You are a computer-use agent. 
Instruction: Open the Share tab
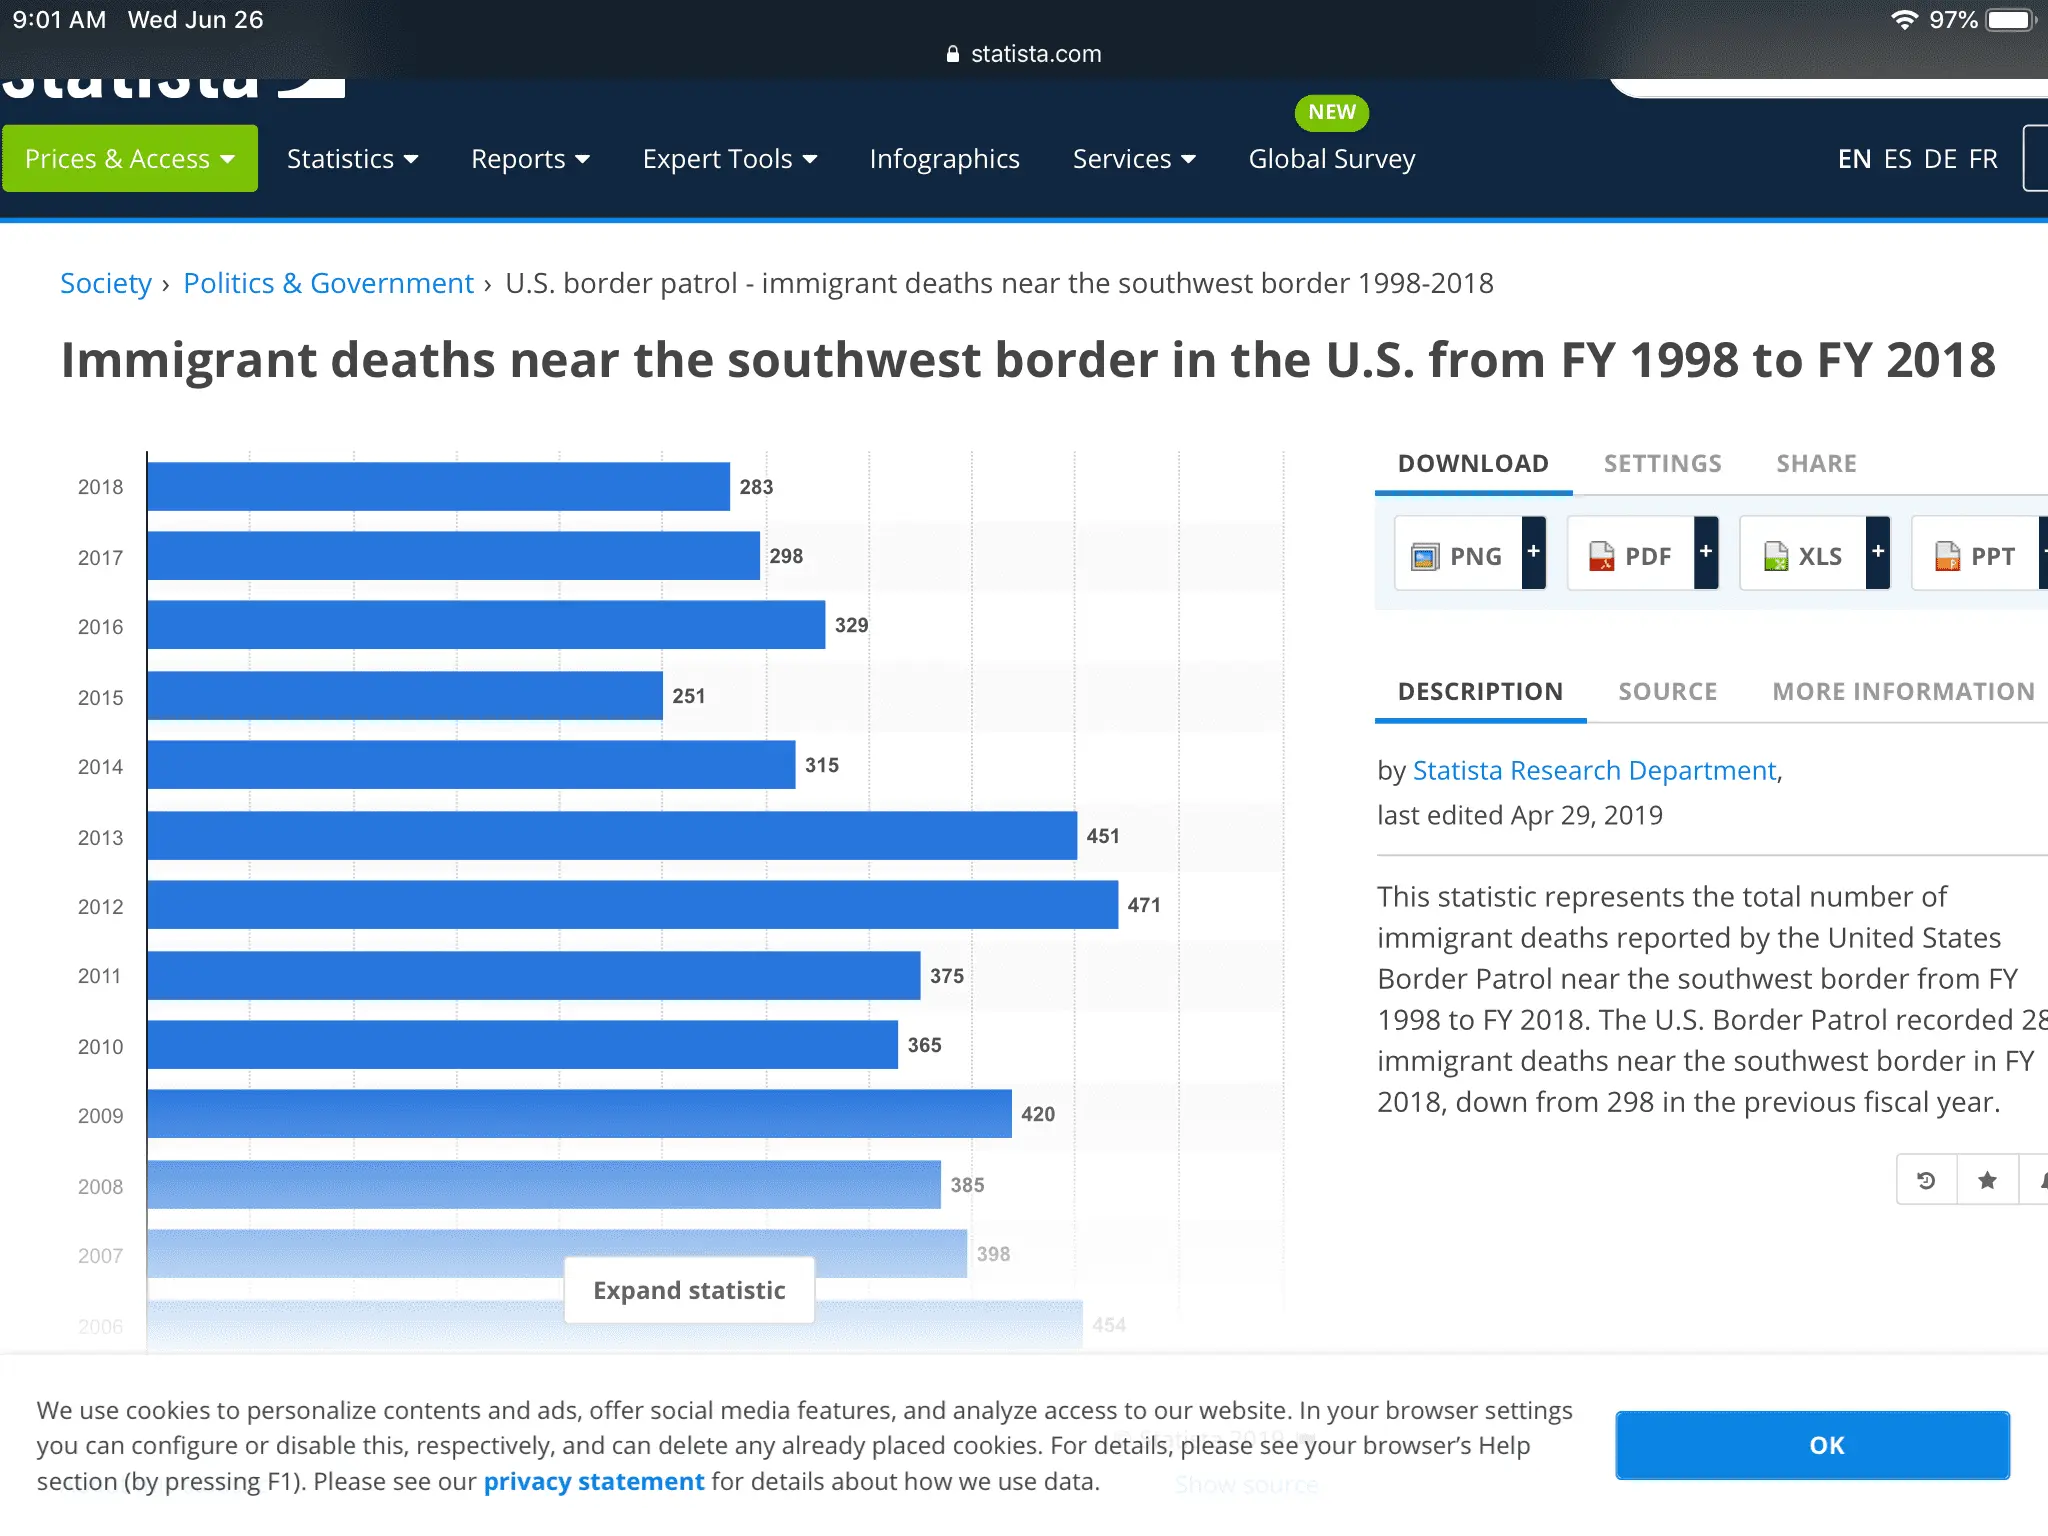point(1816,464)
